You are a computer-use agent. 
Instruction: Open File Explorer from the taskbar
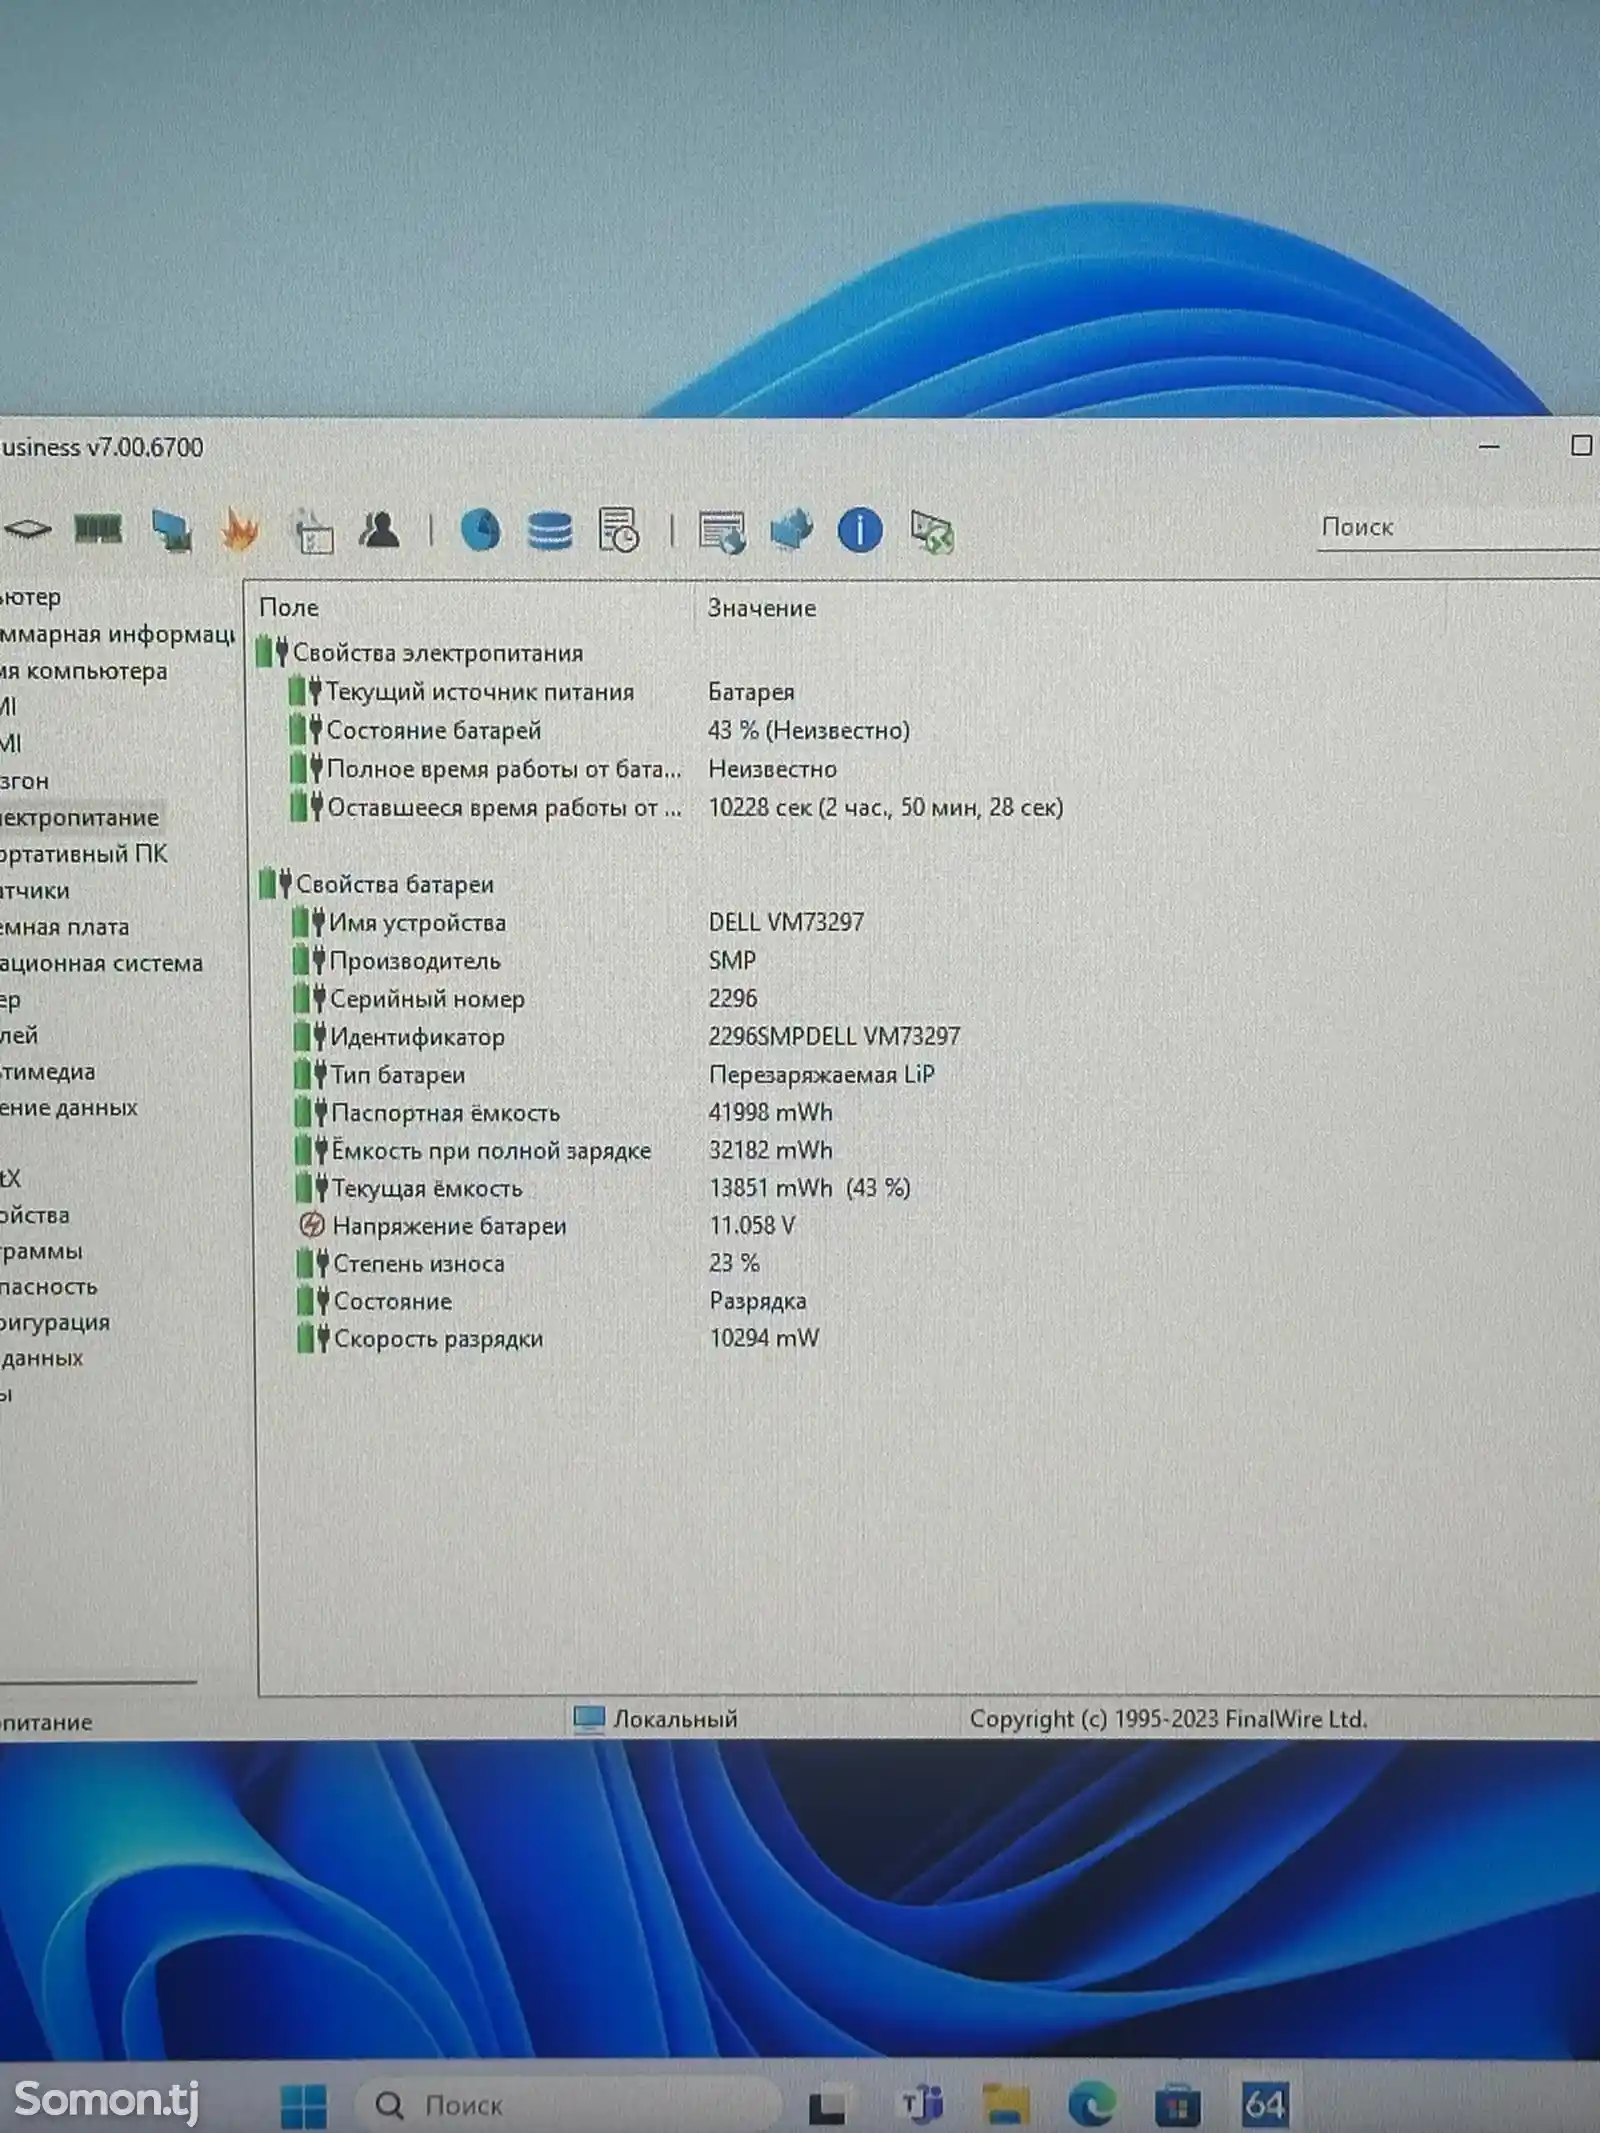(1006, 2104)
